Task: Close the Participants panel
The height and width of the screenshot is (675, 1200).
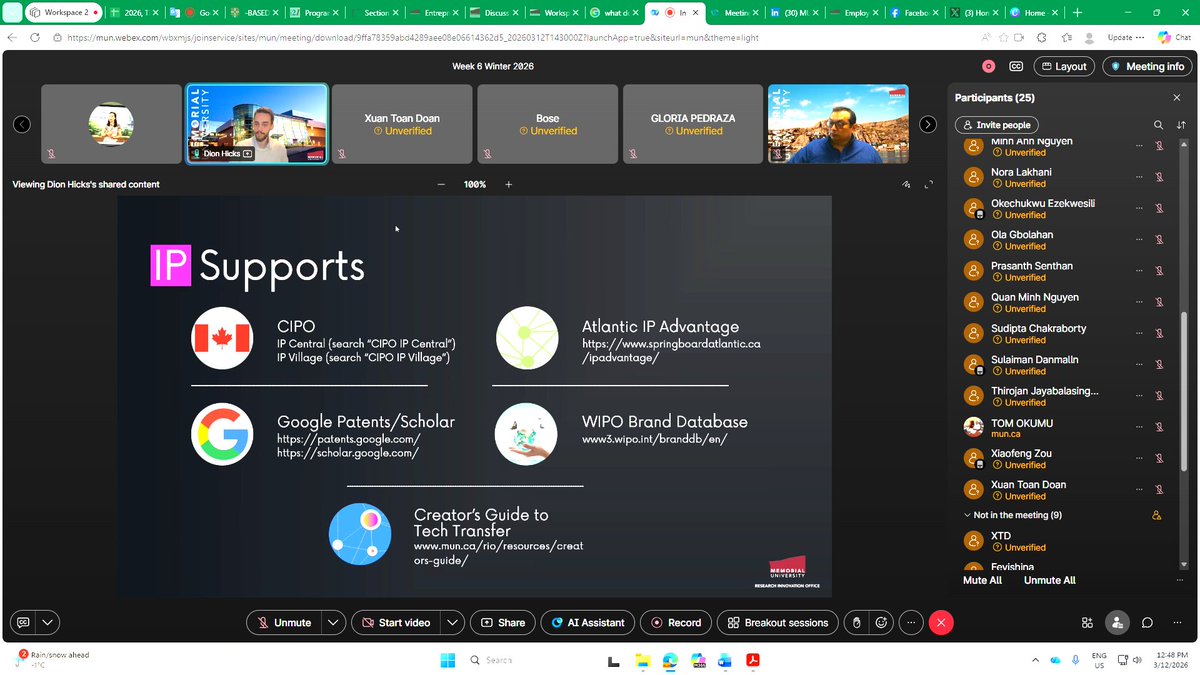Action: [1177, 98]
